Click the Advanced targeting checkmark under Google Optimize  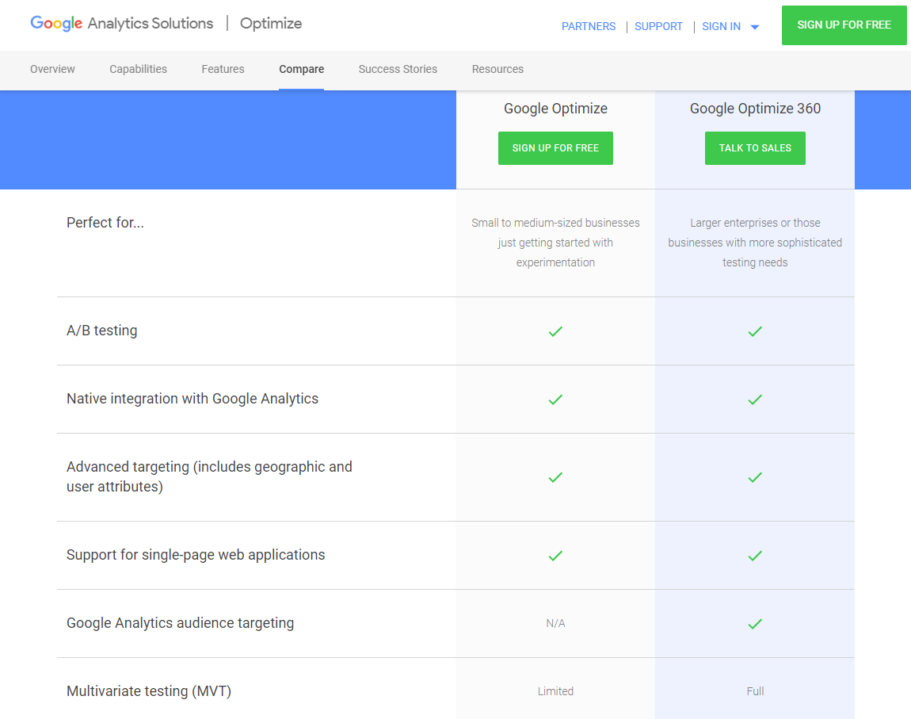coord(555,477)
